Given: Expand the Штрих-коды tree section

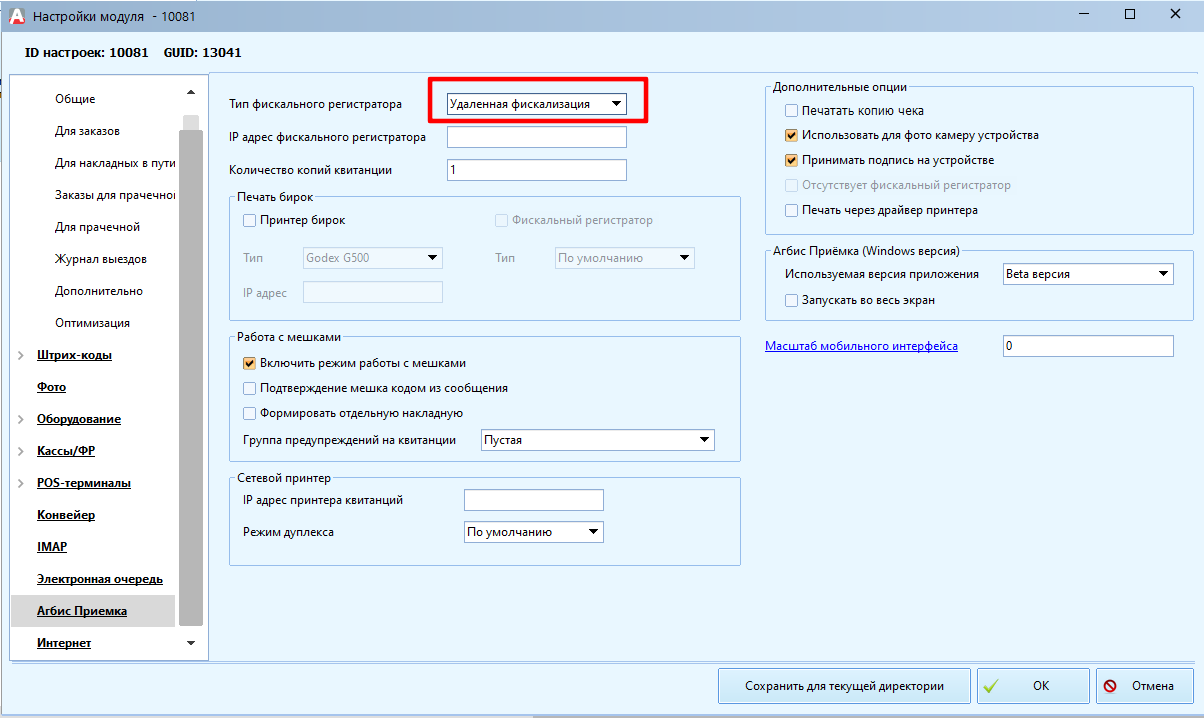Looking at the screenshot, I should 22,355.
